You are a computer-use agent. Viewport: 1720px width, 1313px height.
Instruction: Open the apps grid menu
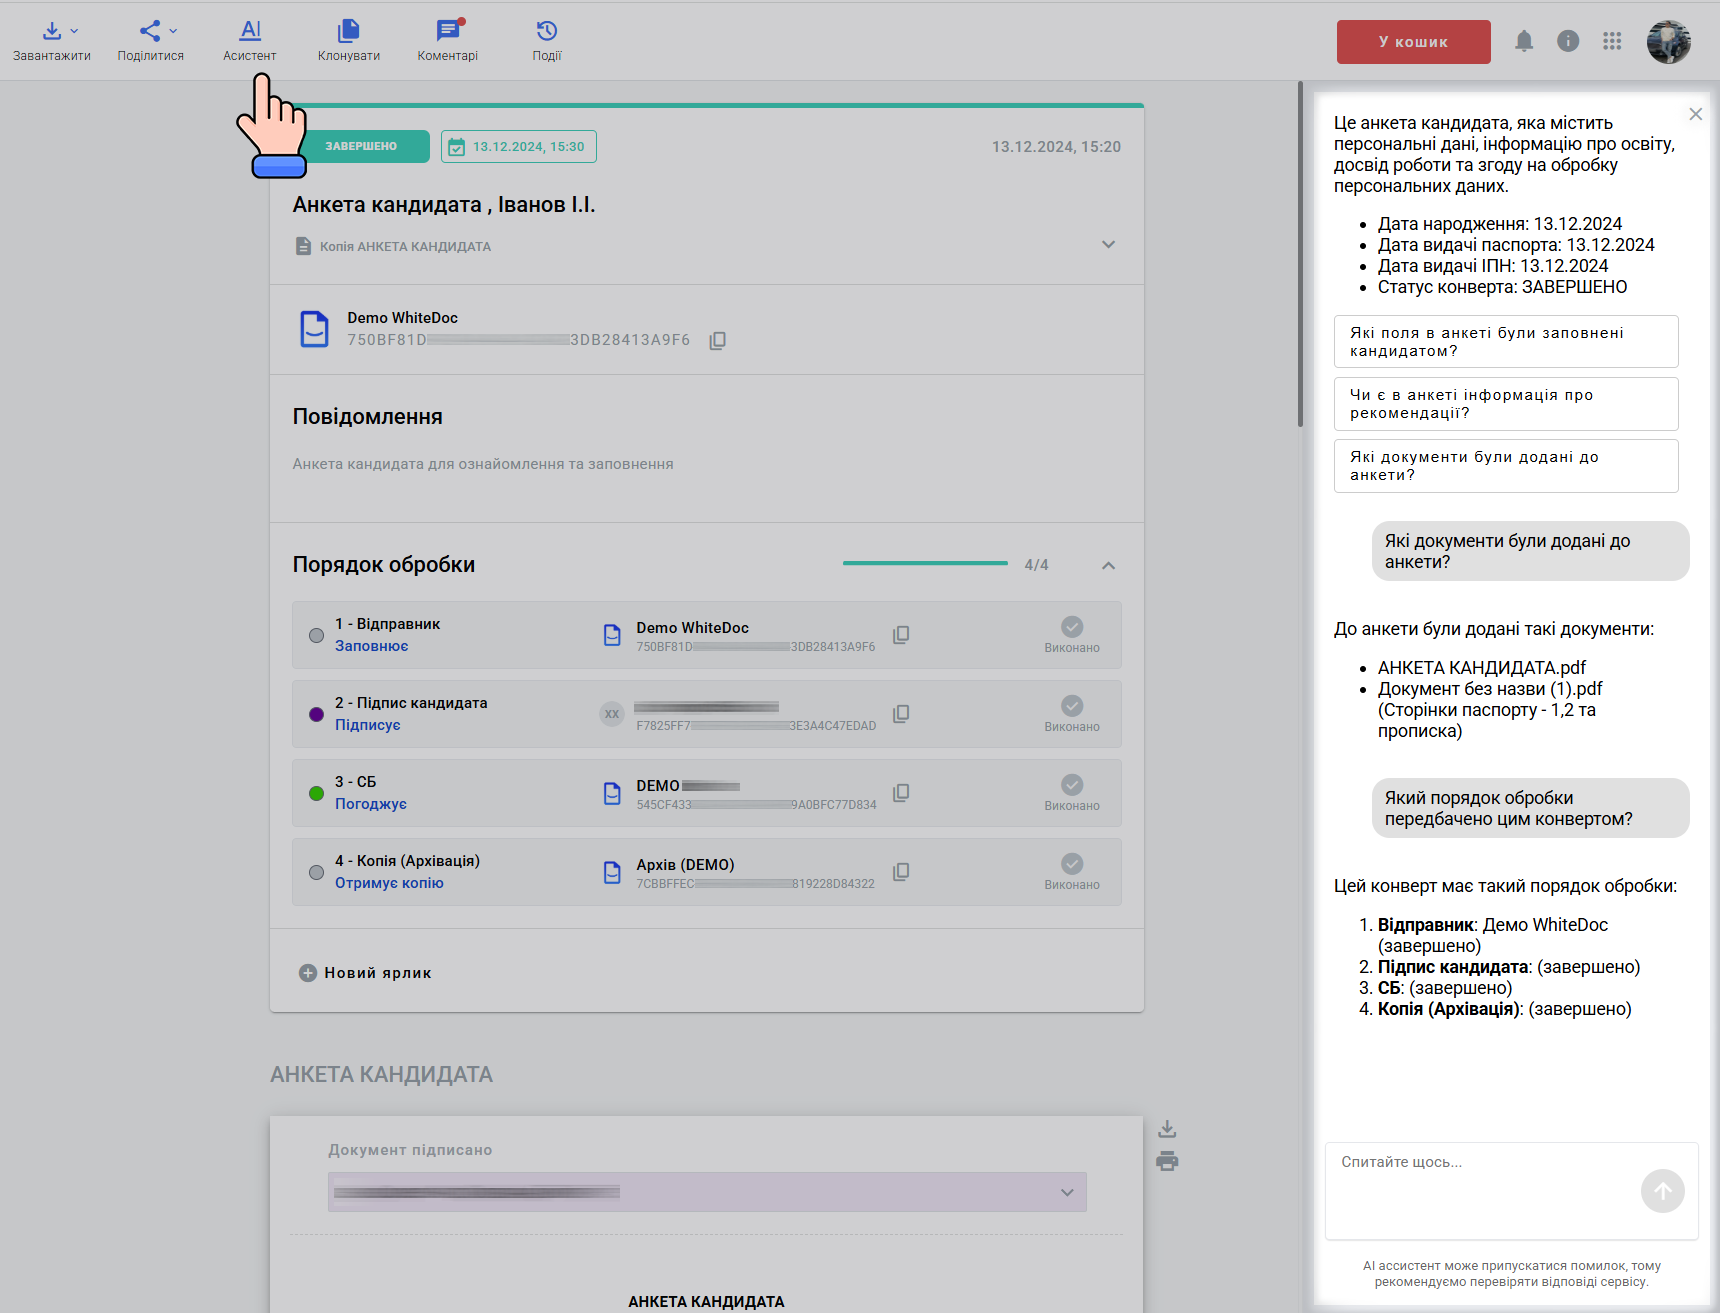click(x=1611, y=41)
